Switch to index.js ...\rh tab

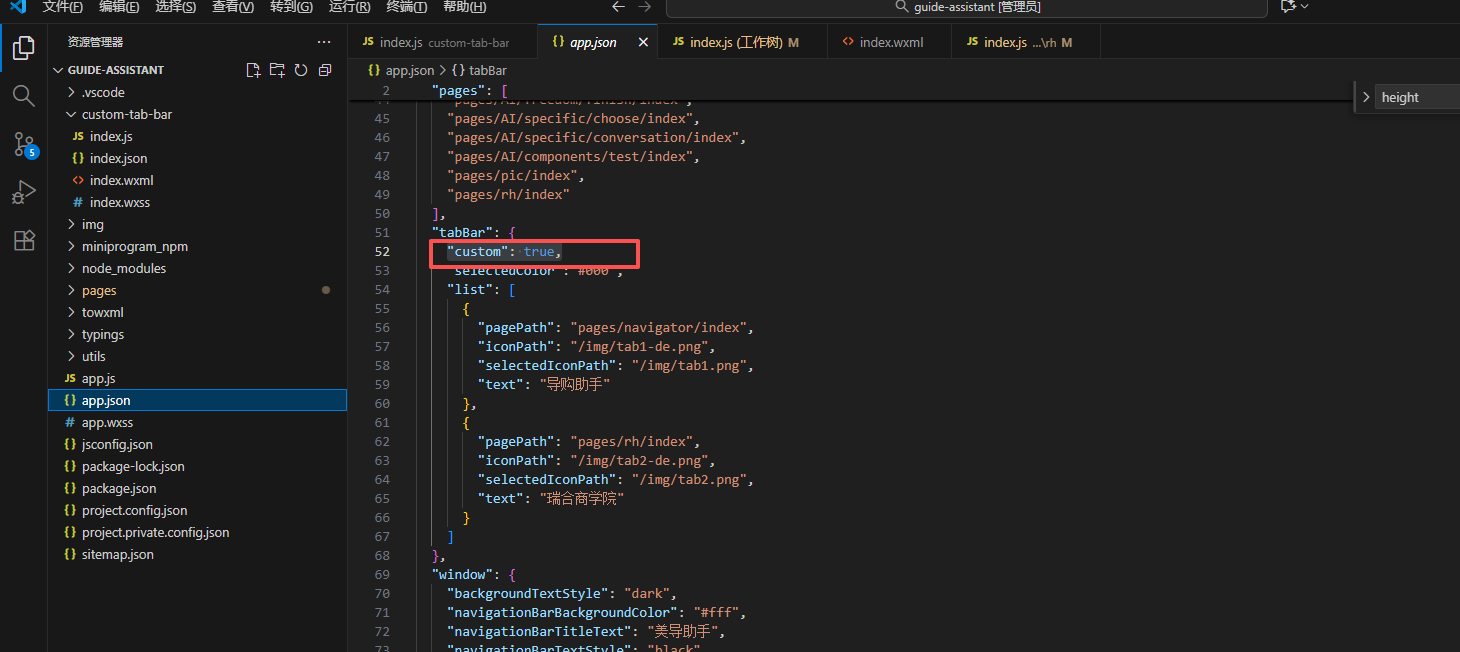[1026, 42]
